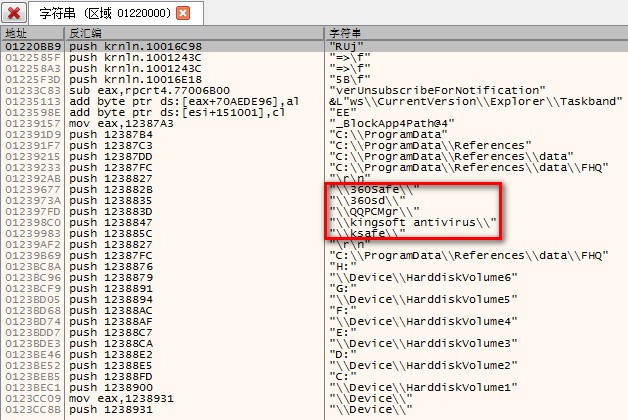Select address 01239AF2
Viewport: 628px width, 420px height.
point(33,244)
